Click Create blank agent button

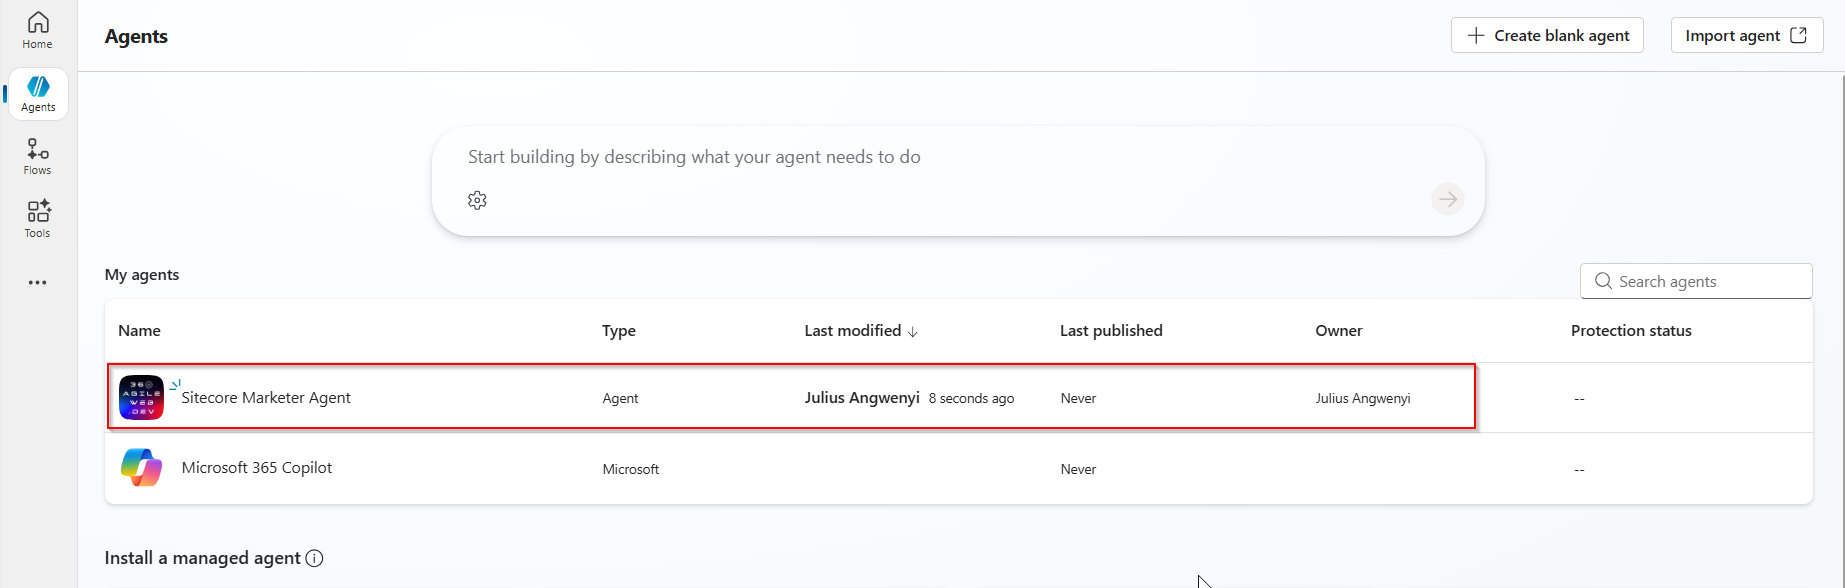(x=1547, y=35)
